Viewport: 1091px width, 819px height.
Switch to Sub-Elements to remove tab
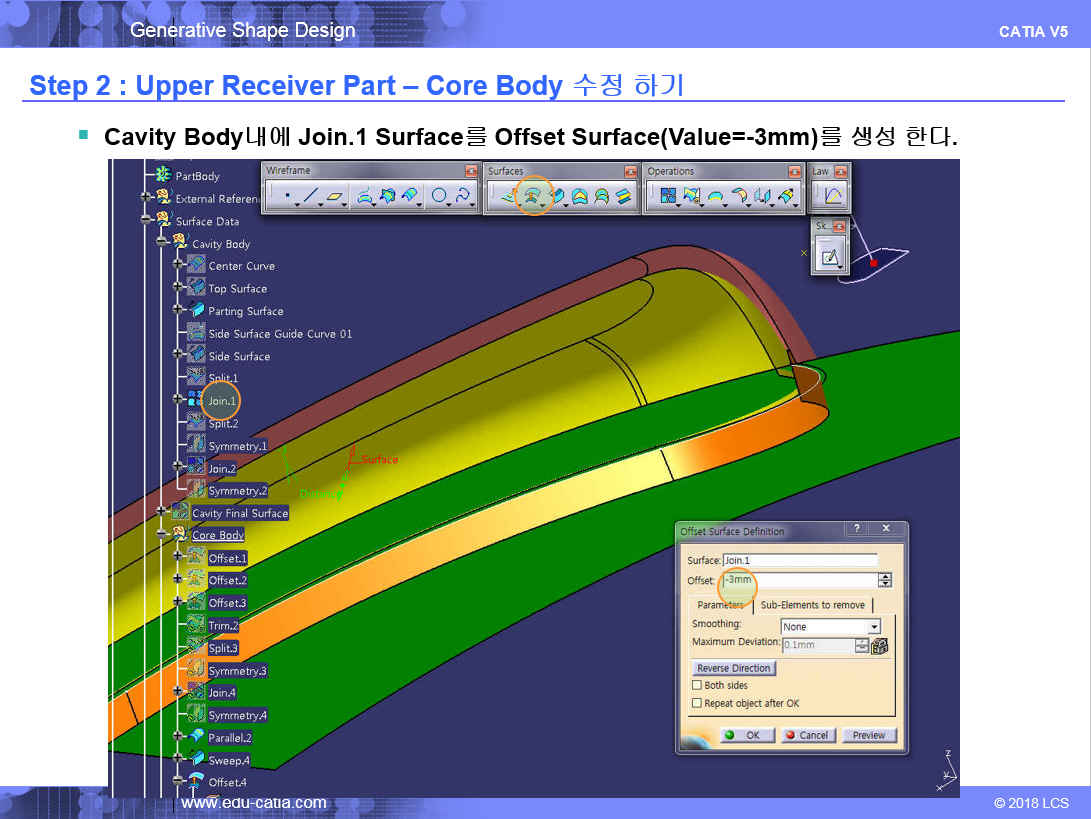click(x=812, y=605)
